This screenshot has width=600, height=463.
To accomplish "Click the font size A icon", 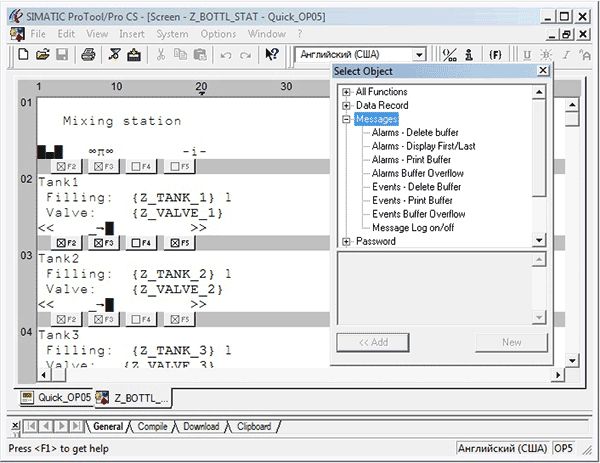I will tap(585, 55).
